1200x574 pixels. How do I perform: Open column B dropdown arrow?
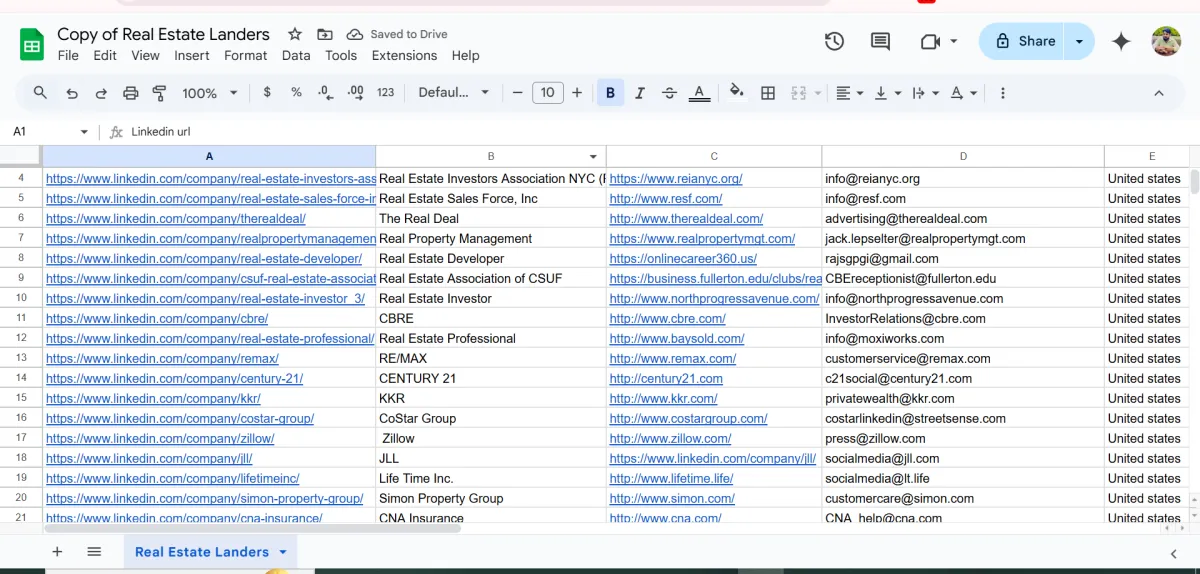[594, 157]
